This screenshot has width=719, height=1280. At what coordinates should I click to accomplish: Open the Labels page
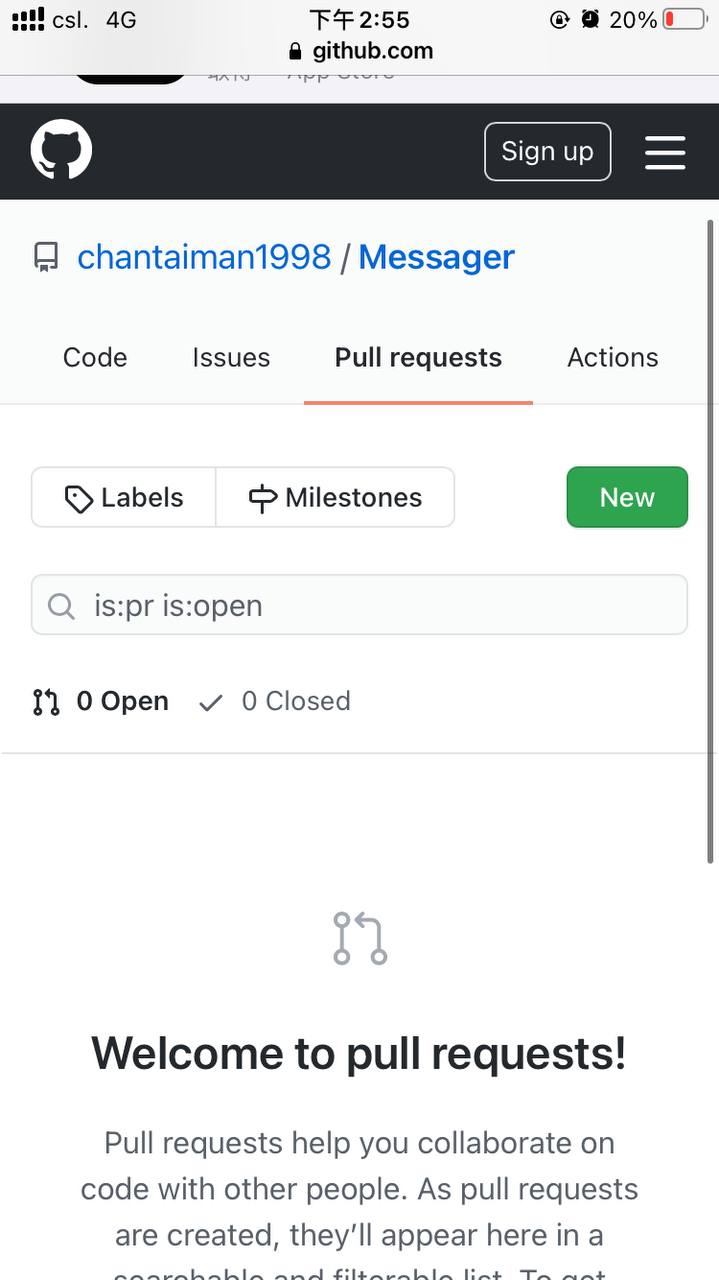click(124, 497)
